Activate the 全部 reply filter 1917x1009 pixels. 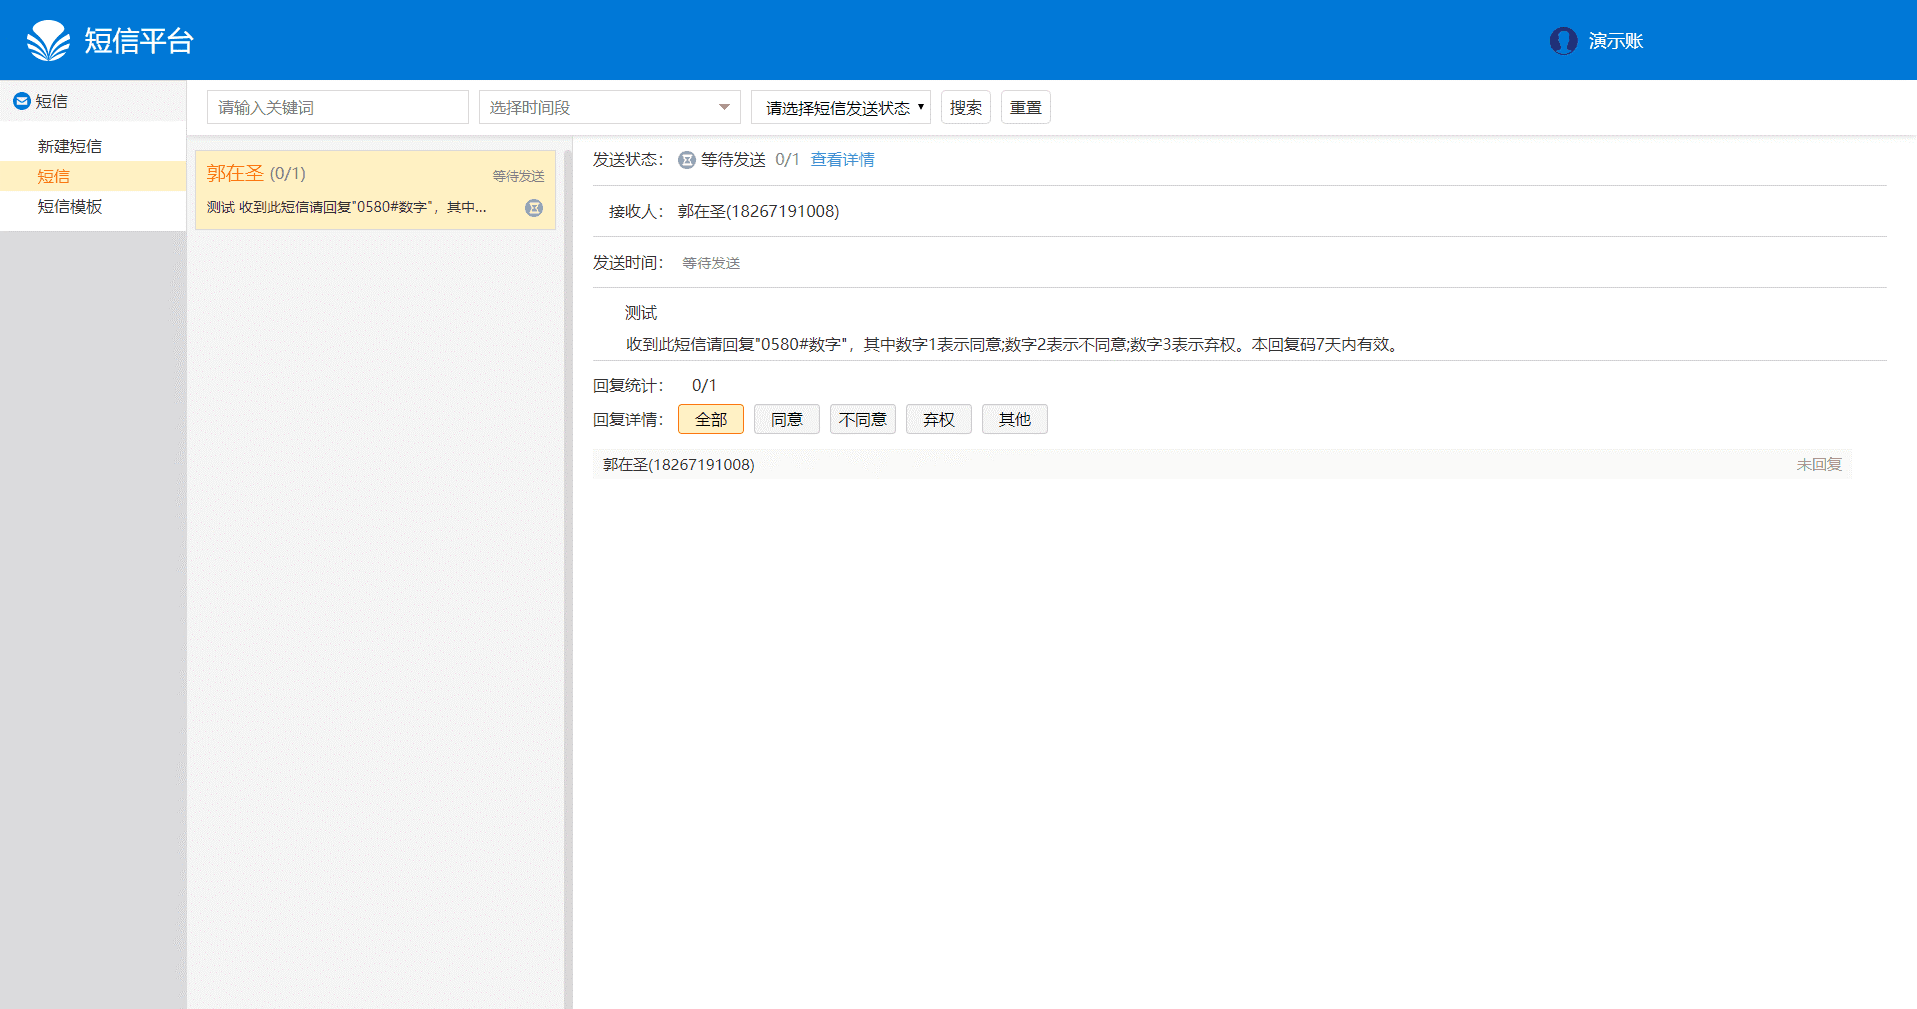pos(710,419)
